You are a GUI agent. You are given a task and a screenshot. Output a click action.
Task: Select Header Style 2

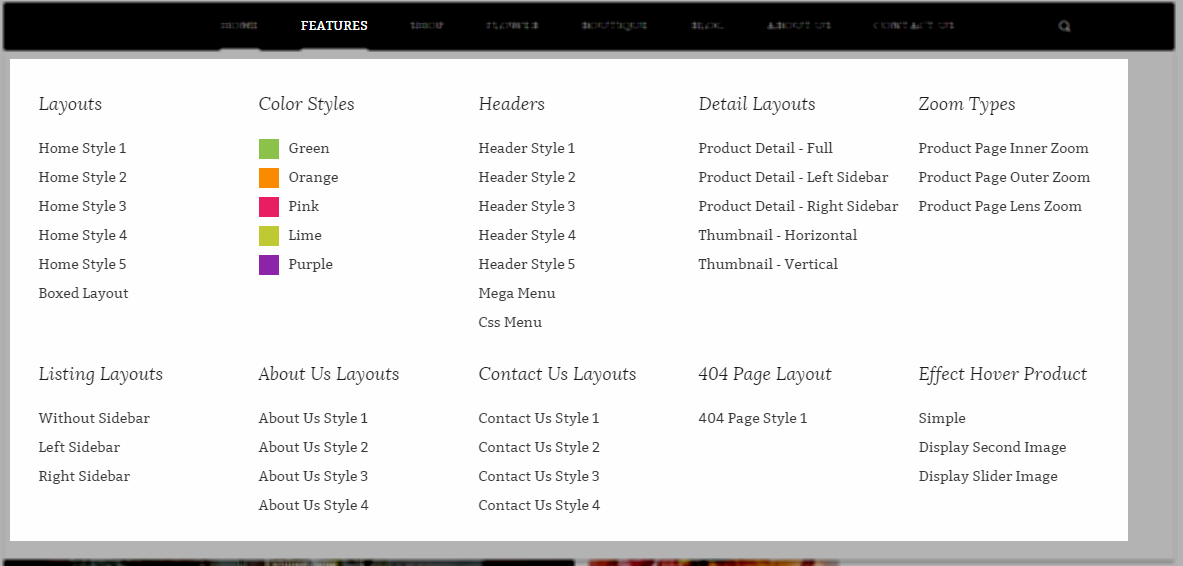[x=527, y=177]
